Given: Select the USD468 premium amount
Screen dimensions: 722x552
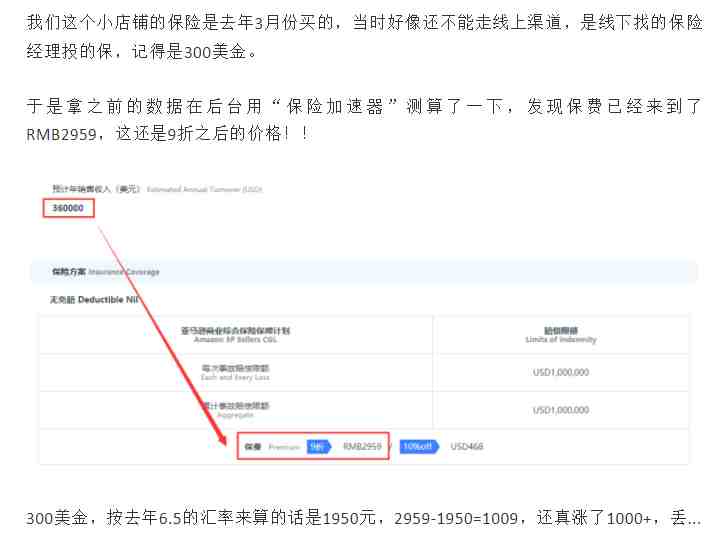Looking at the screenshot, I should (x=466, y=447).
